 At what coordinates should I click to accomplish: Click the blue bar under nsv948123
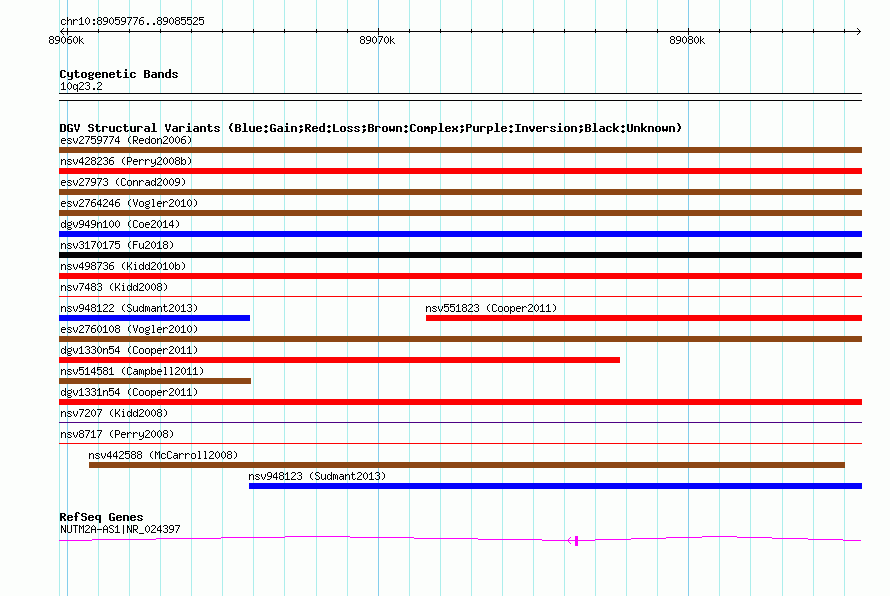click(x=555, y=486)
